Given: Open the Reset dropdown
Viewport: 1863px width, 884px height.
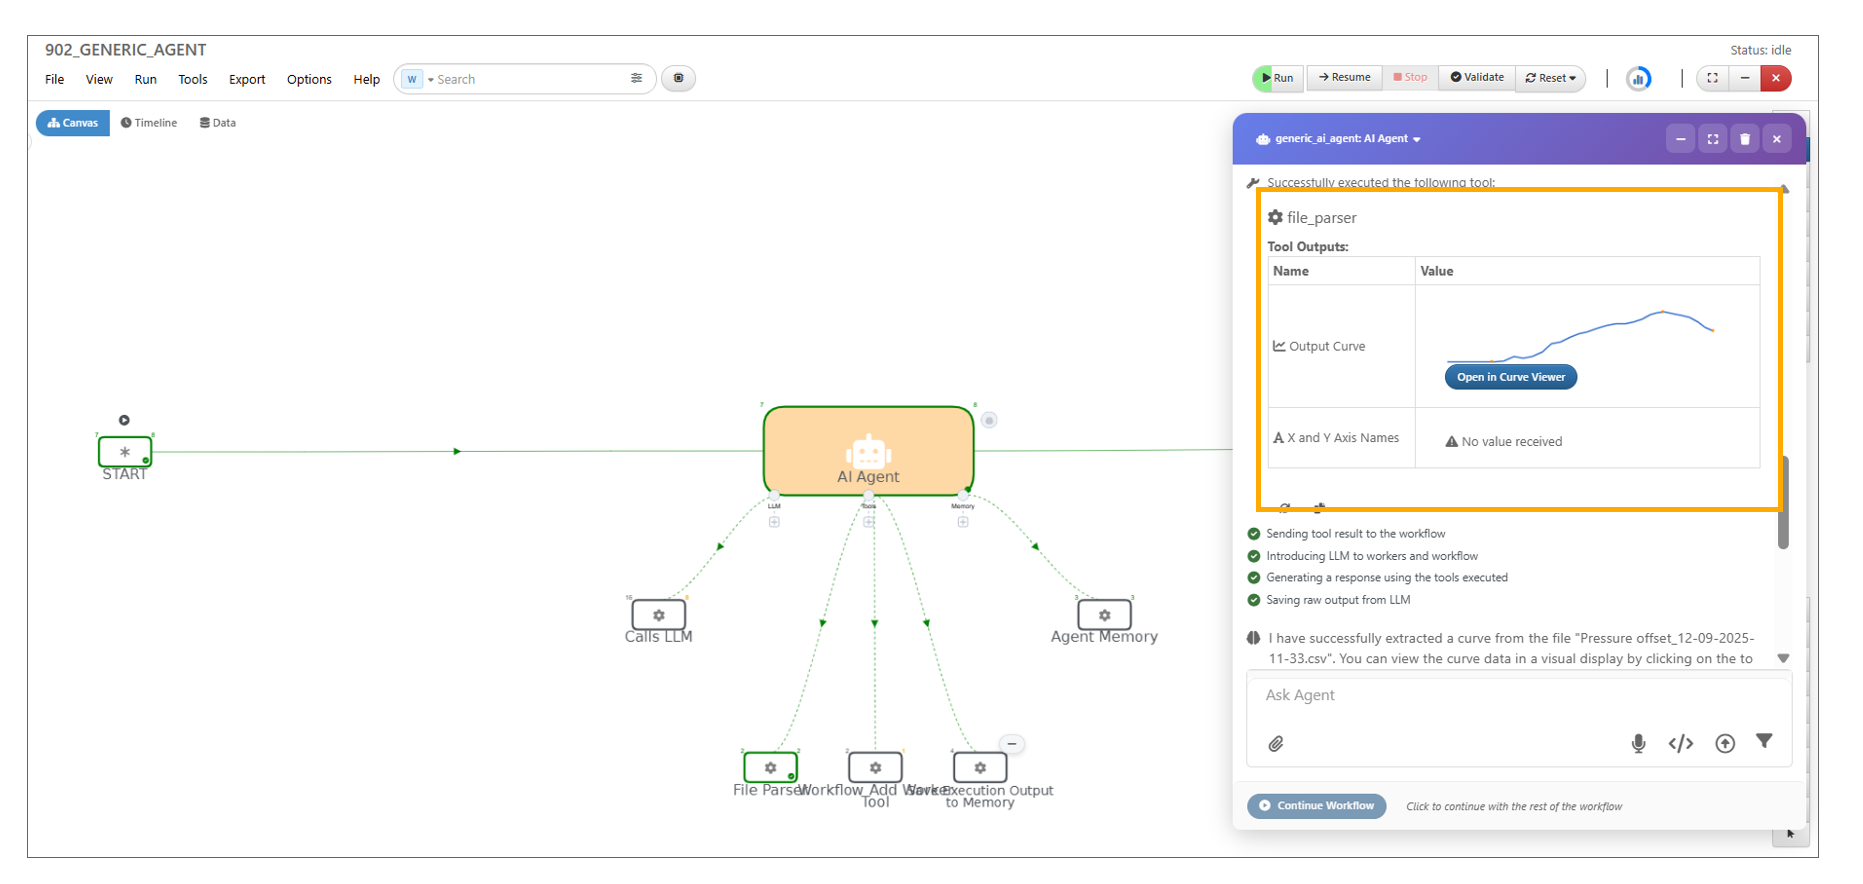Looking at the screenshot, I should pyautogui.click(x=1551, y=78).
